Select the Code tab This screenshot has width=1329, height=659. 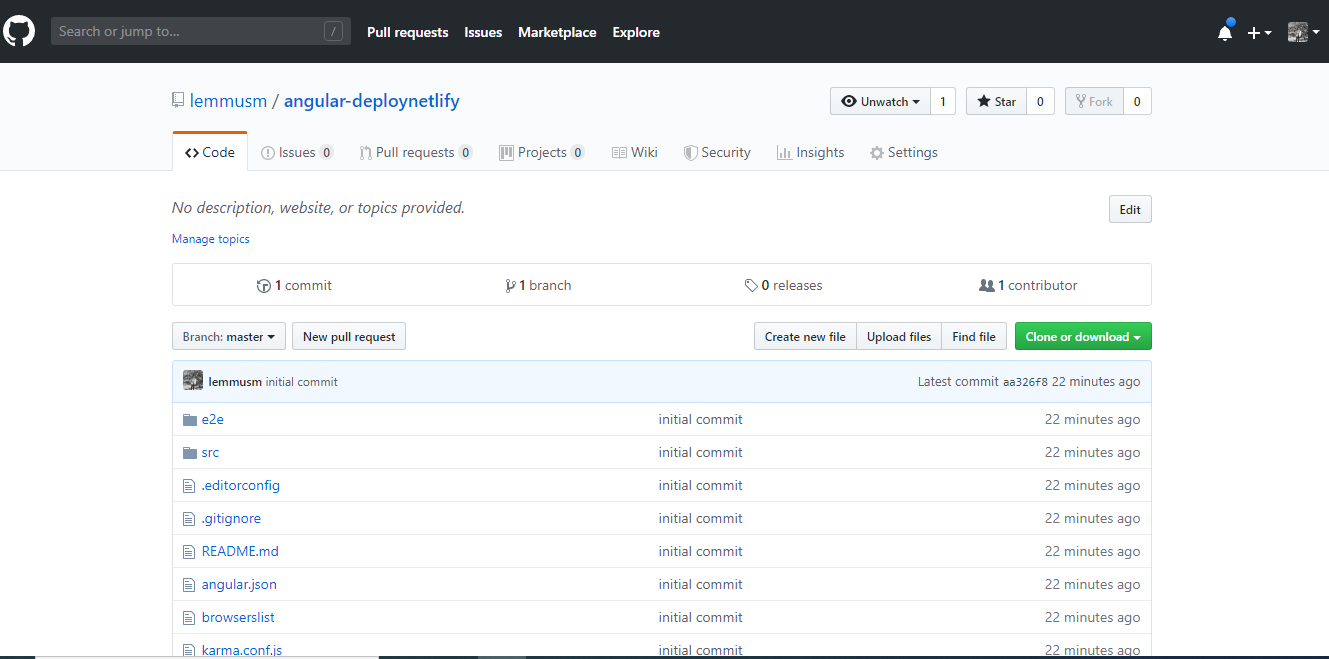click(210, 152)
